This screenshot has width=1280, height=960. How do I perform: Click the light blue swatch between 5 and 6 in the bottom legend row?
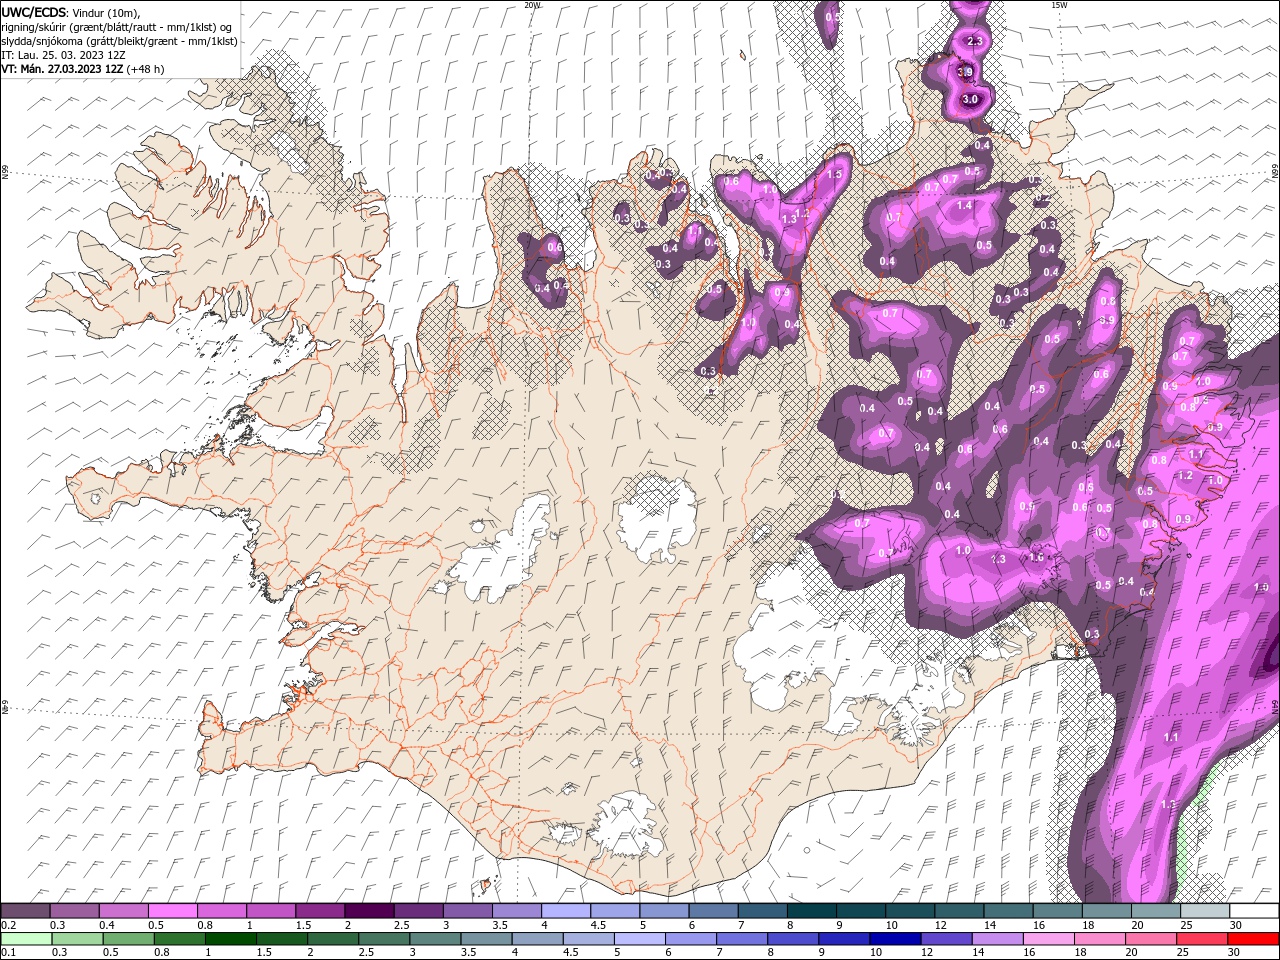coord(640,938)
